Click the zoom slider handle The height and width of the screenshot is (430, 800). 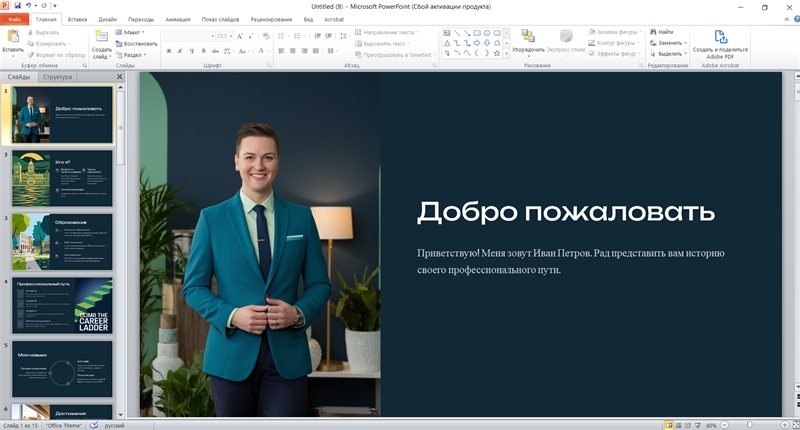tap(749, 425)
